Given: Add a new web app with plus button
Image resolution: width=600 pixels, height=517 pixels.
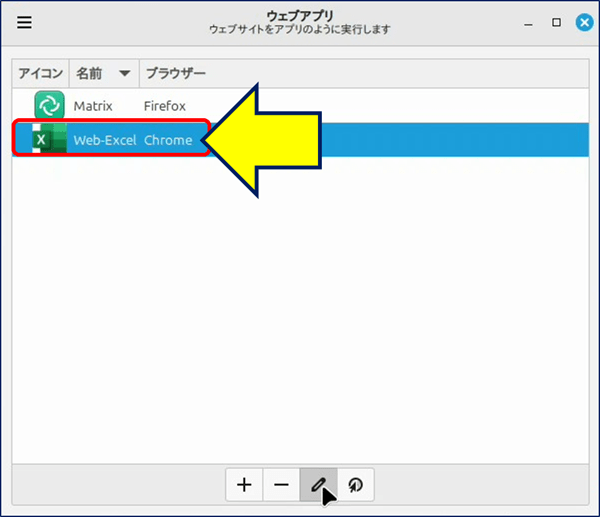Looking at the screenshot, I should pos(244,485).
